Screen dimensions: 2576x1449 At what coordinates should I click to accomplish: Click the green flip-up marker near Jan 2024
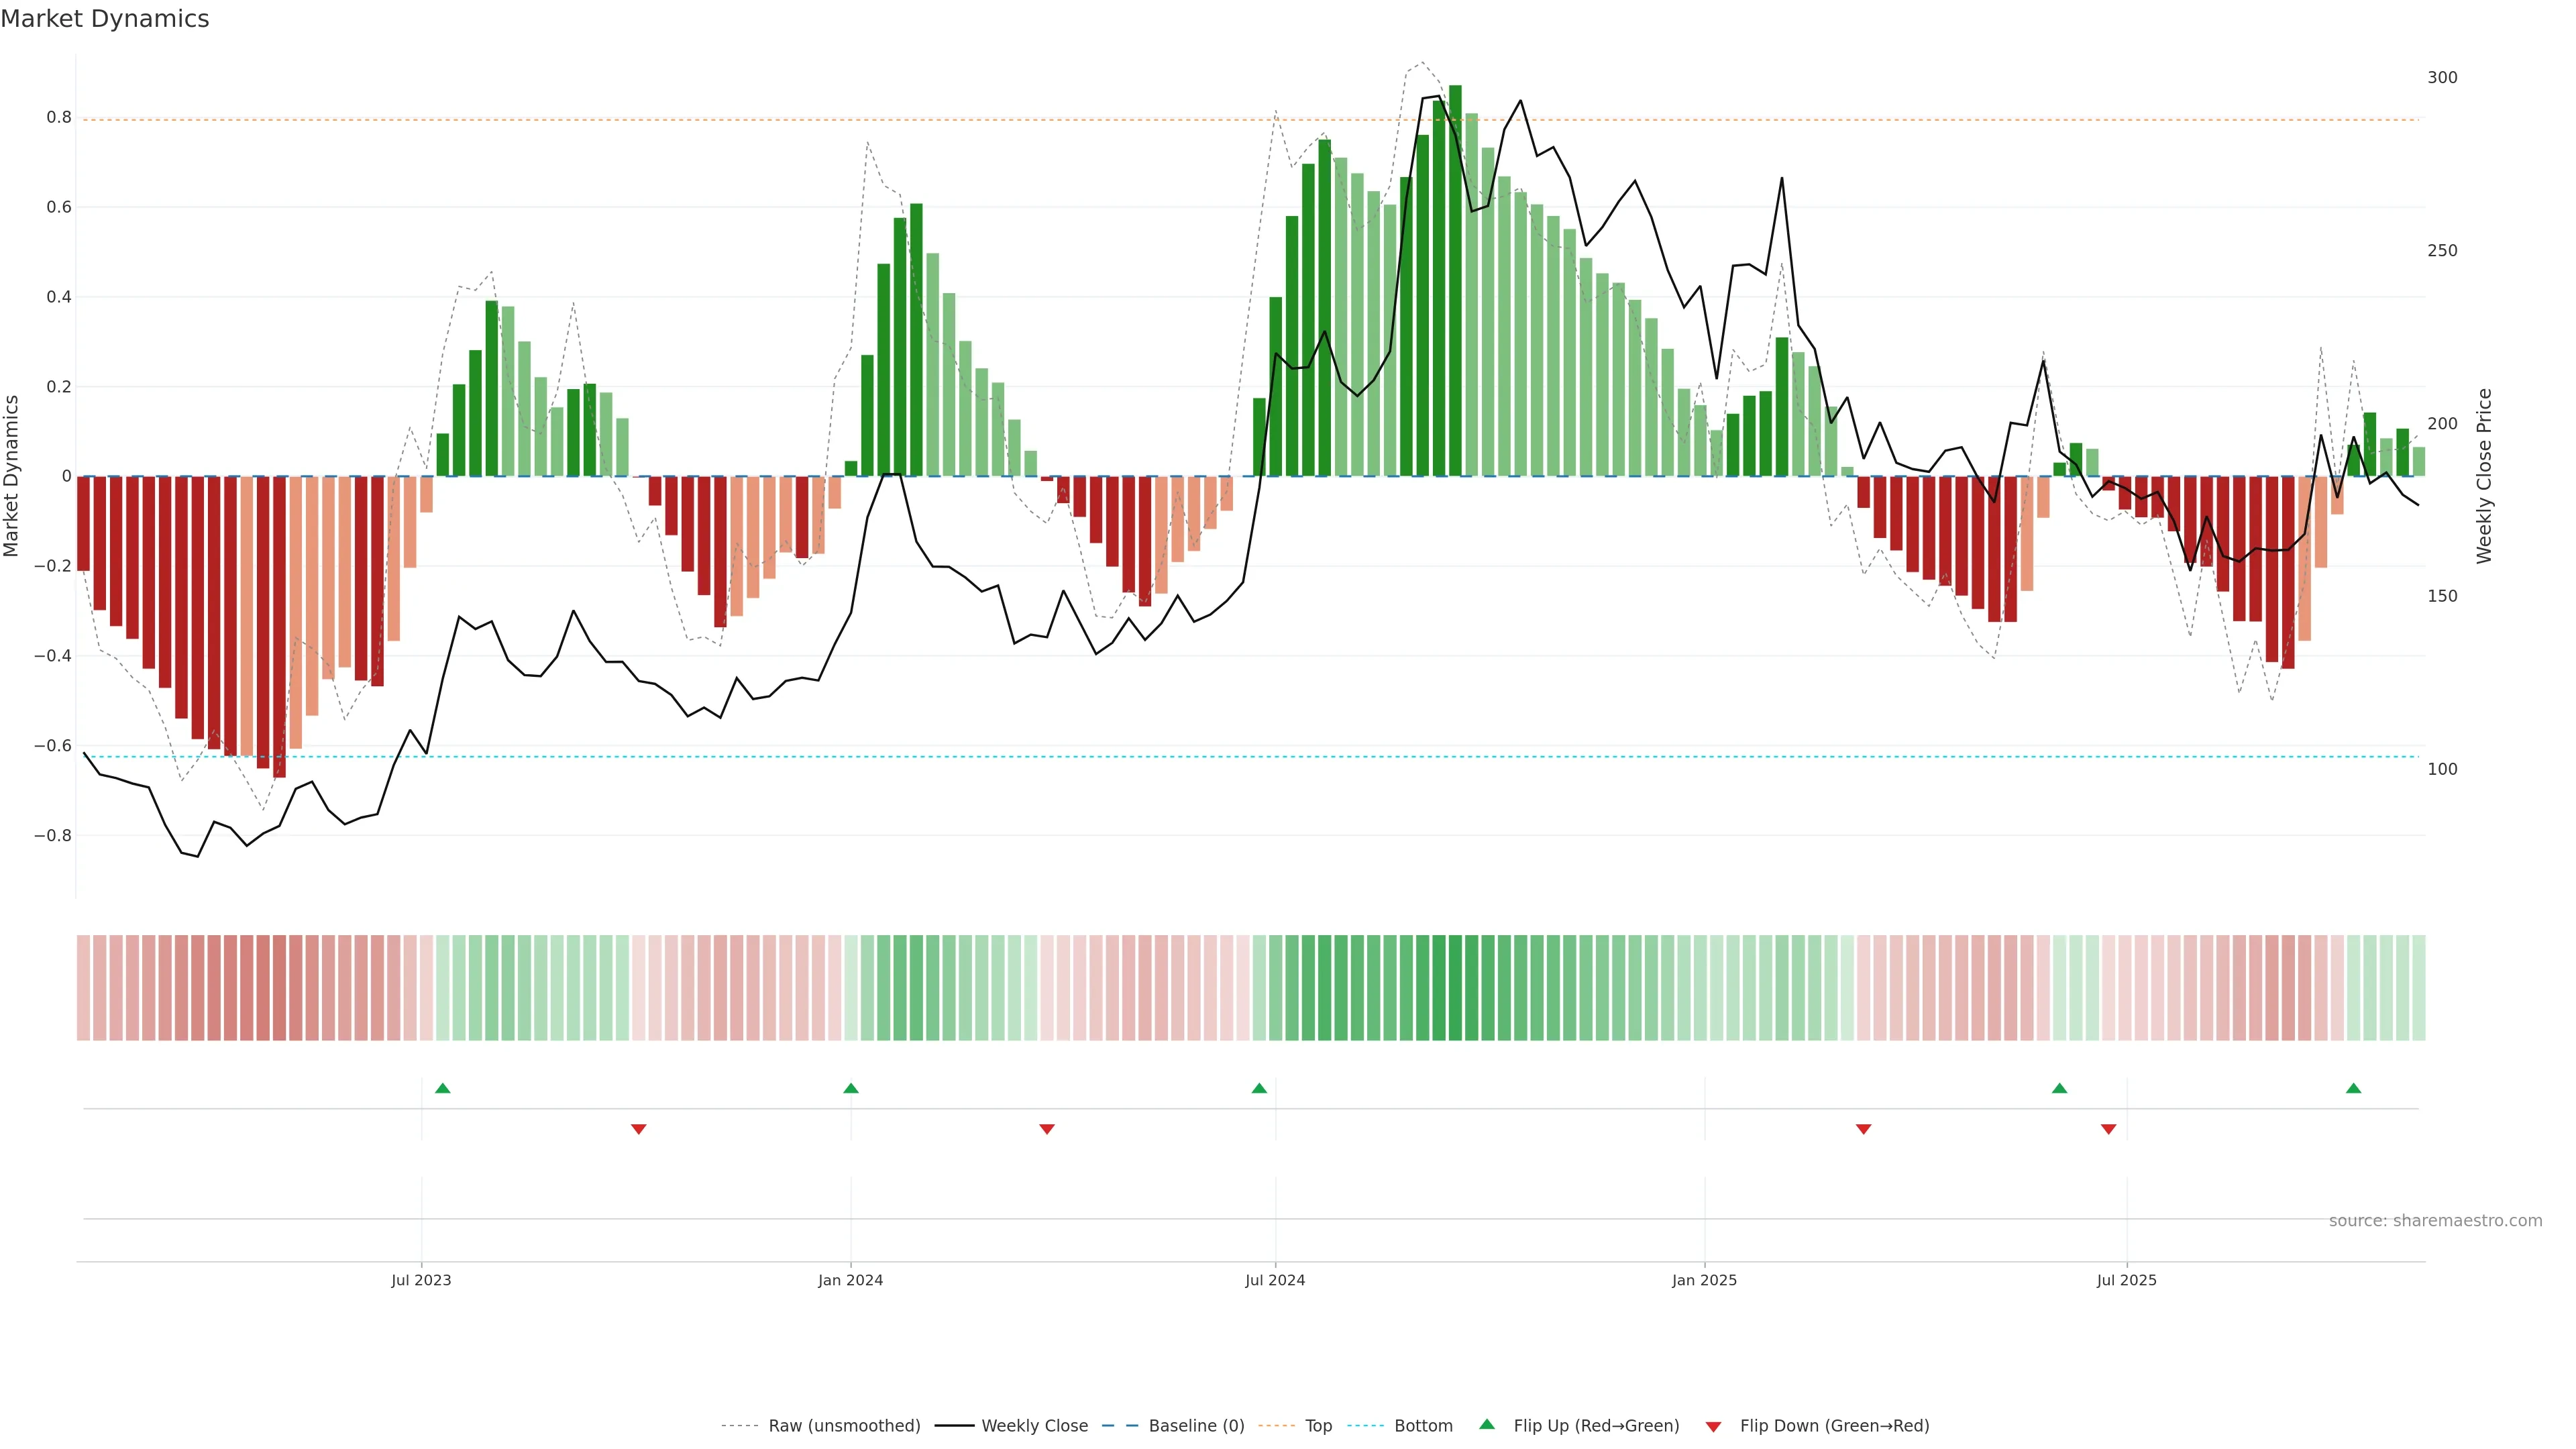tap(851, 1088)
